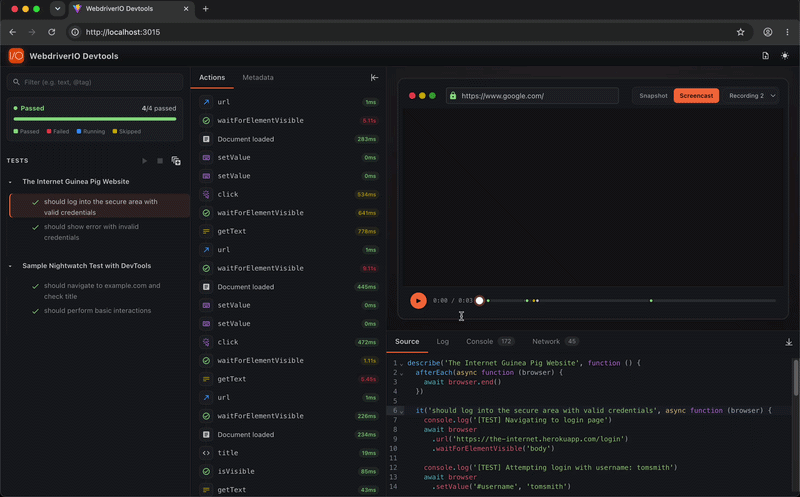
Task: Switch to Screencast view
Action: pos(696,95)
